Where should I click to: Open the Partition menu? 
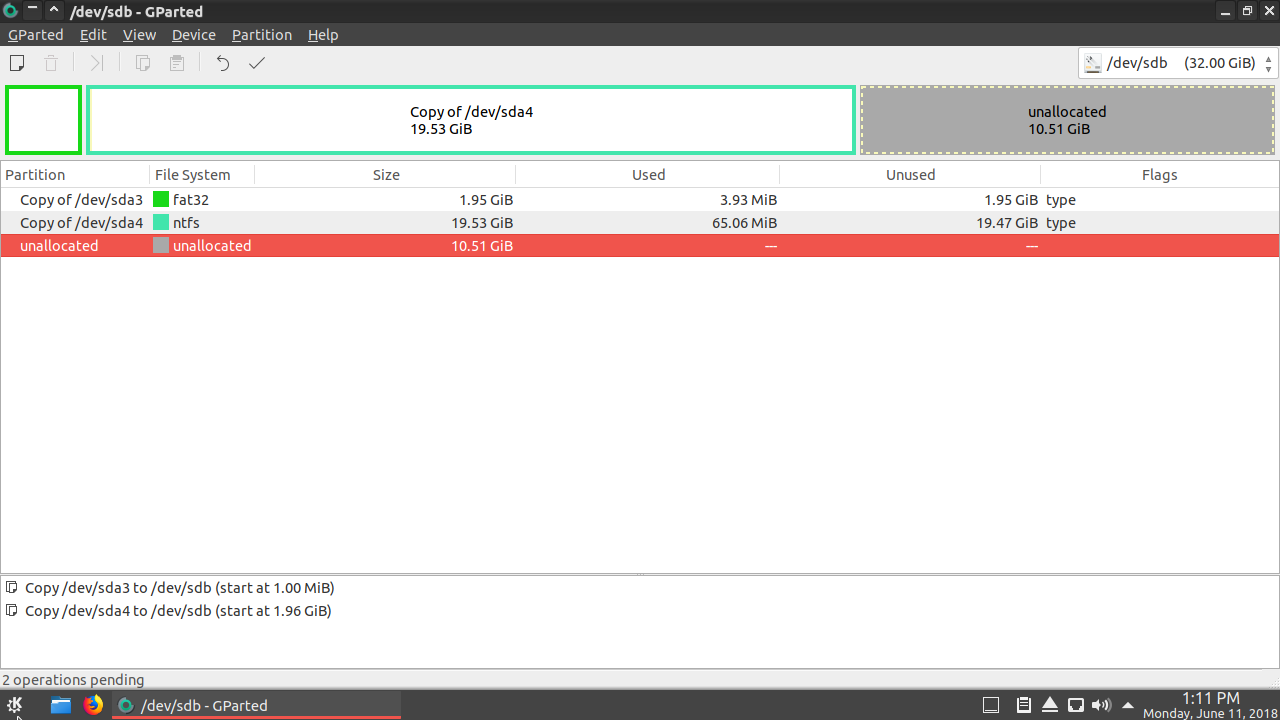(262, 35)
